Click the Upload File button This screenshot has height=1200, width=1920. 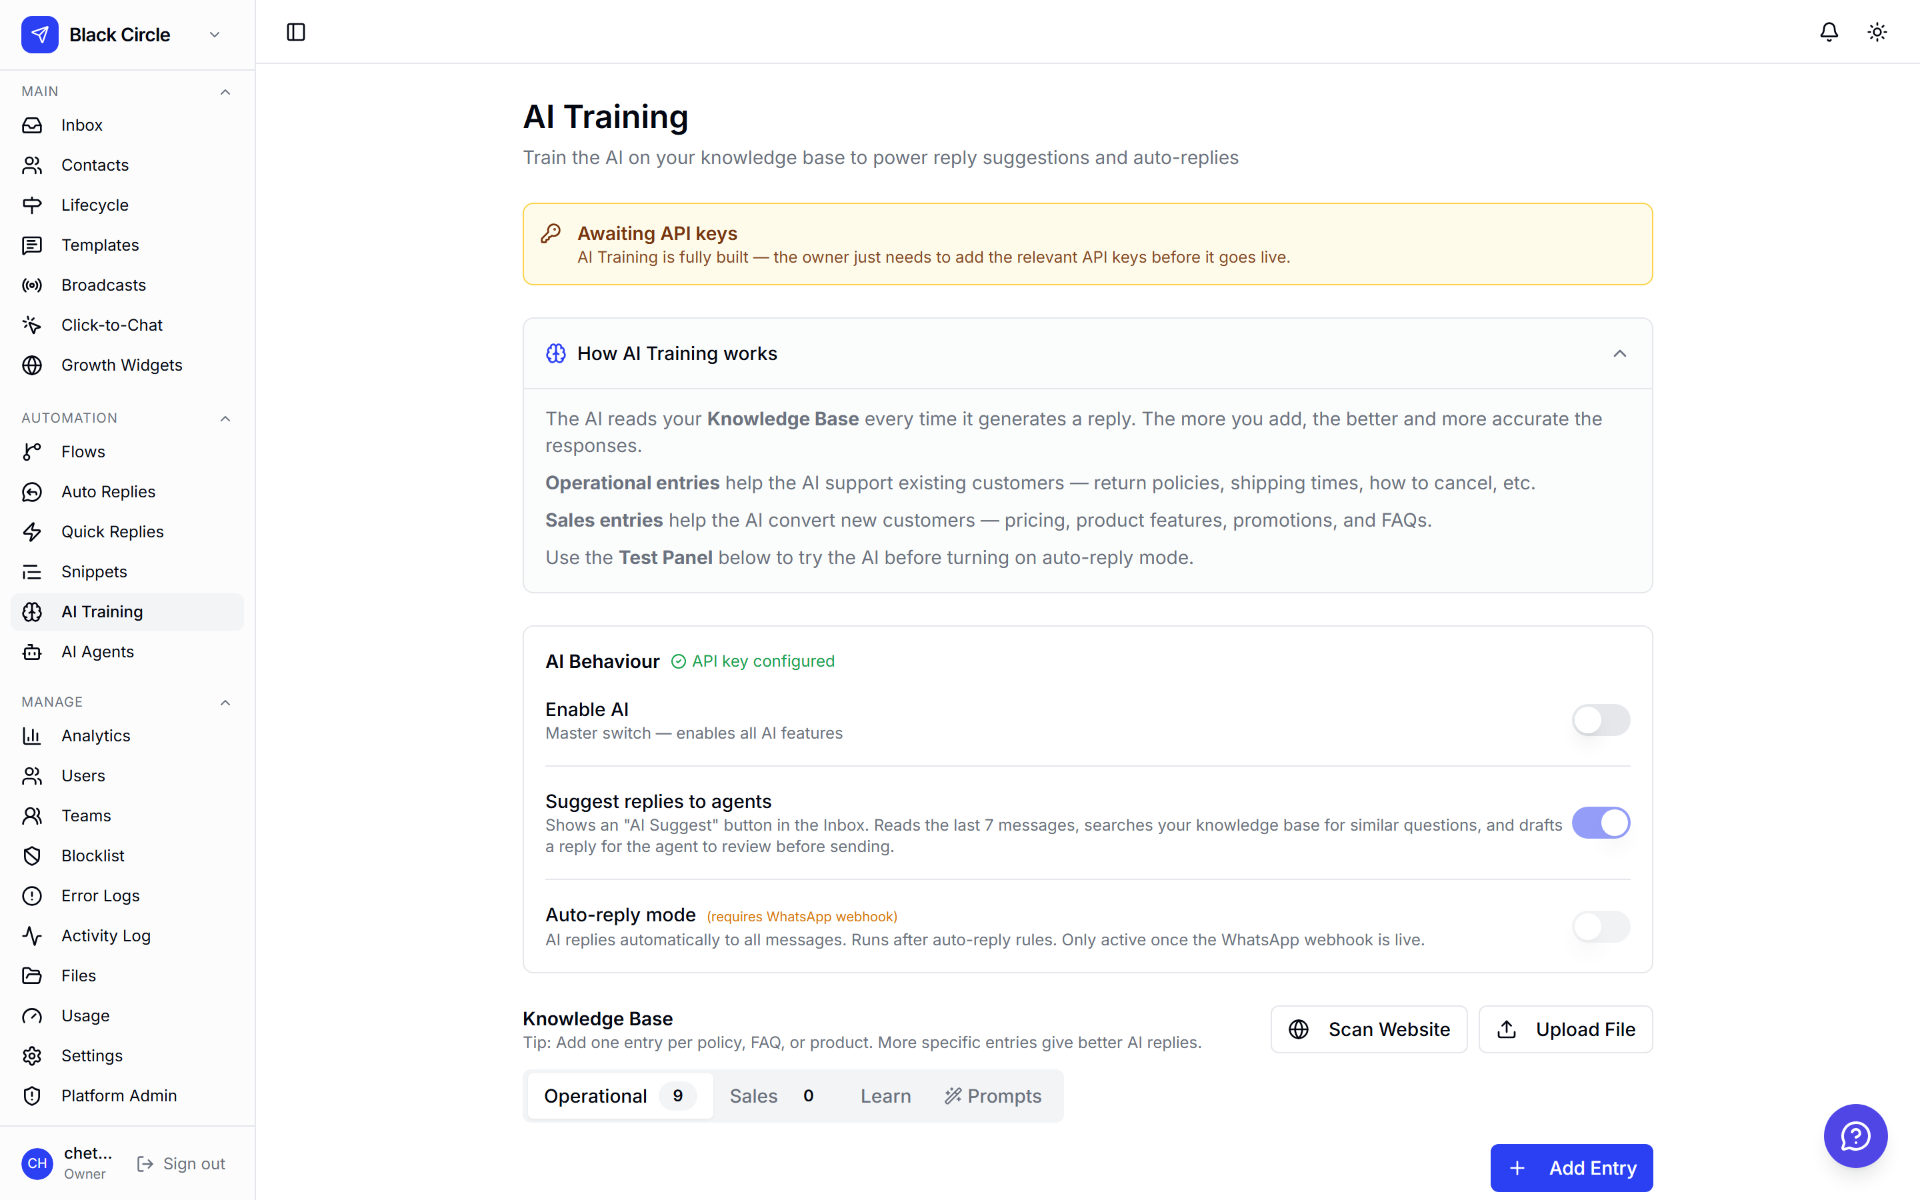pos(1565,1029)
